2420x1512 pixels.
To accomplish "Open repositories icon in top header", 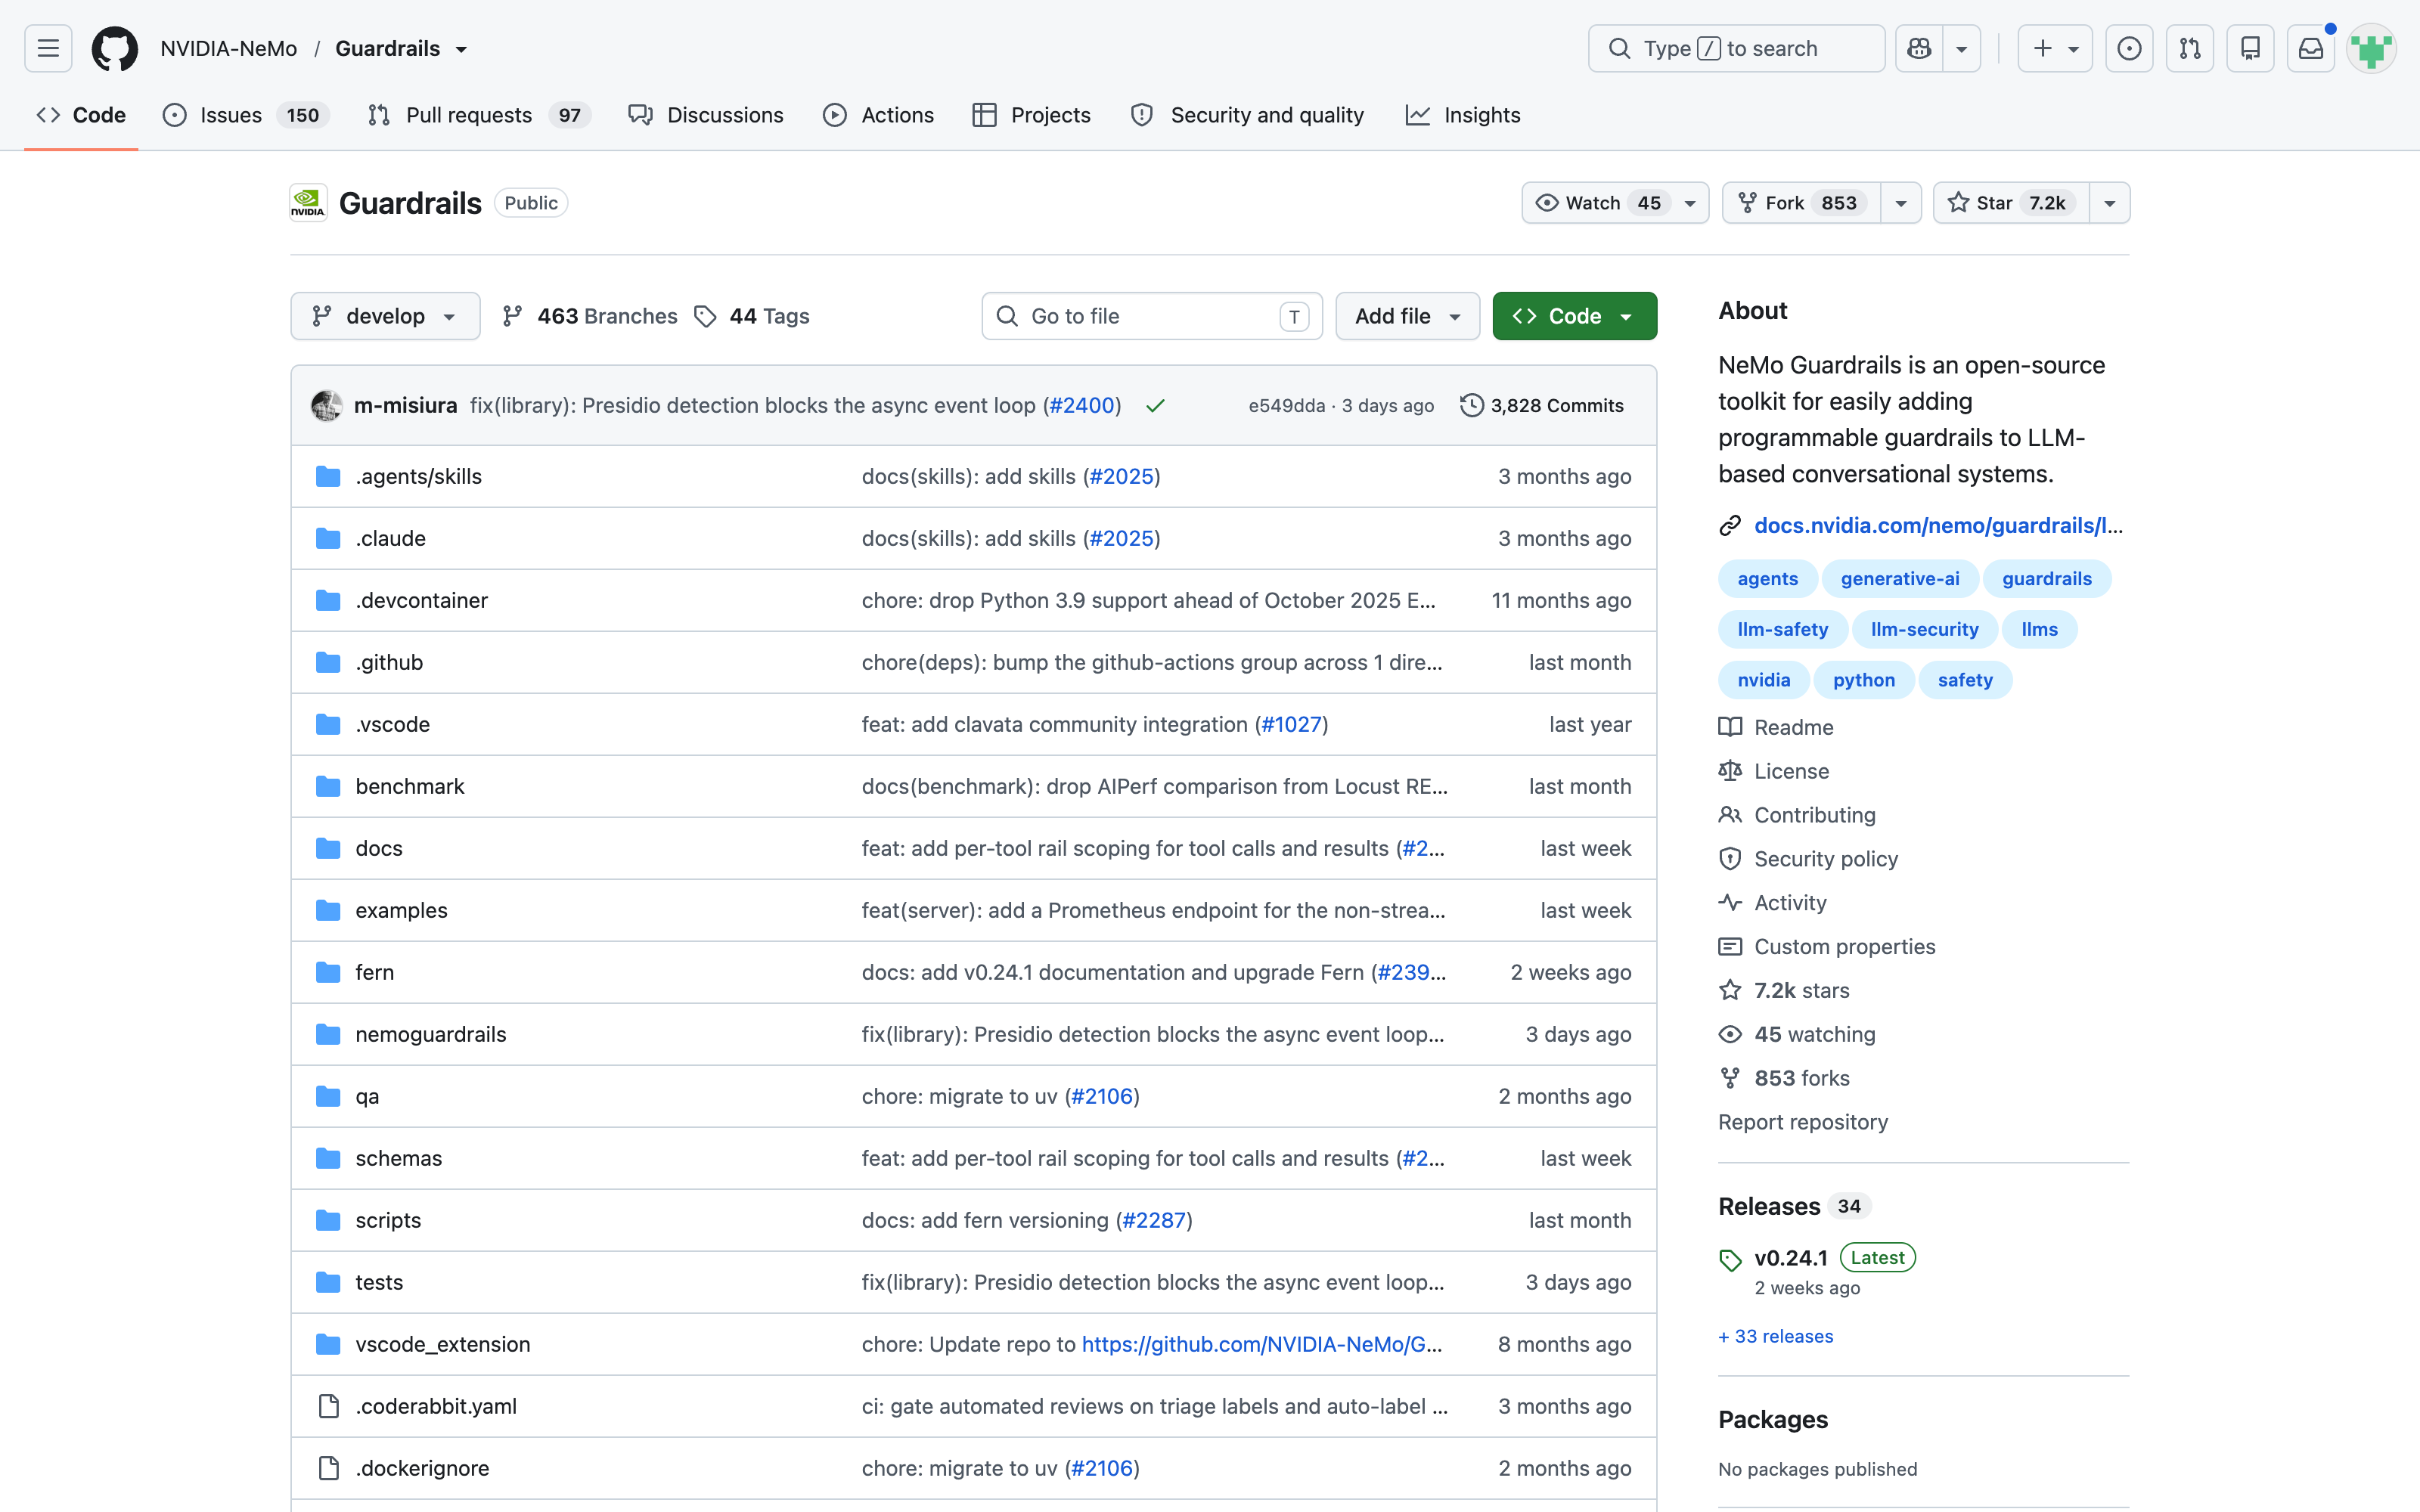I will point(2250,48).
